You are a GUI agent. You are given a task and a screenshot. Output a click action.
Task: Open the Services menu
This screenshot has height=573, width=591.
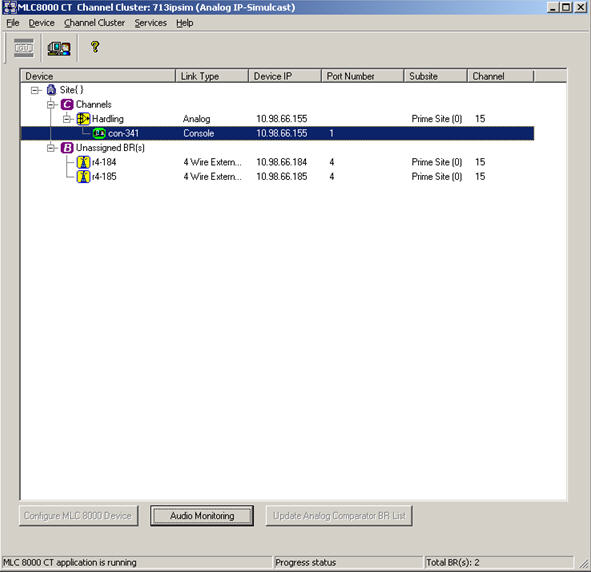pos(150,23)
